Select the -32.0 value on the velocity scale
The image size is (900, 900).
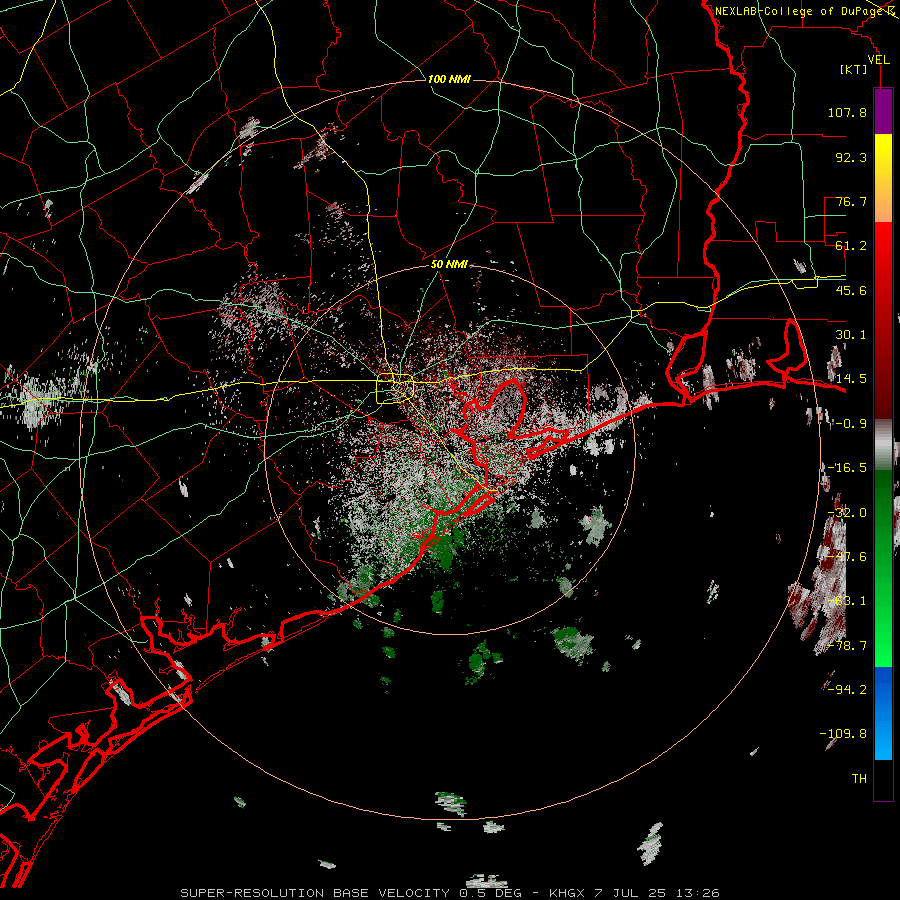click(x=847, y=513)
